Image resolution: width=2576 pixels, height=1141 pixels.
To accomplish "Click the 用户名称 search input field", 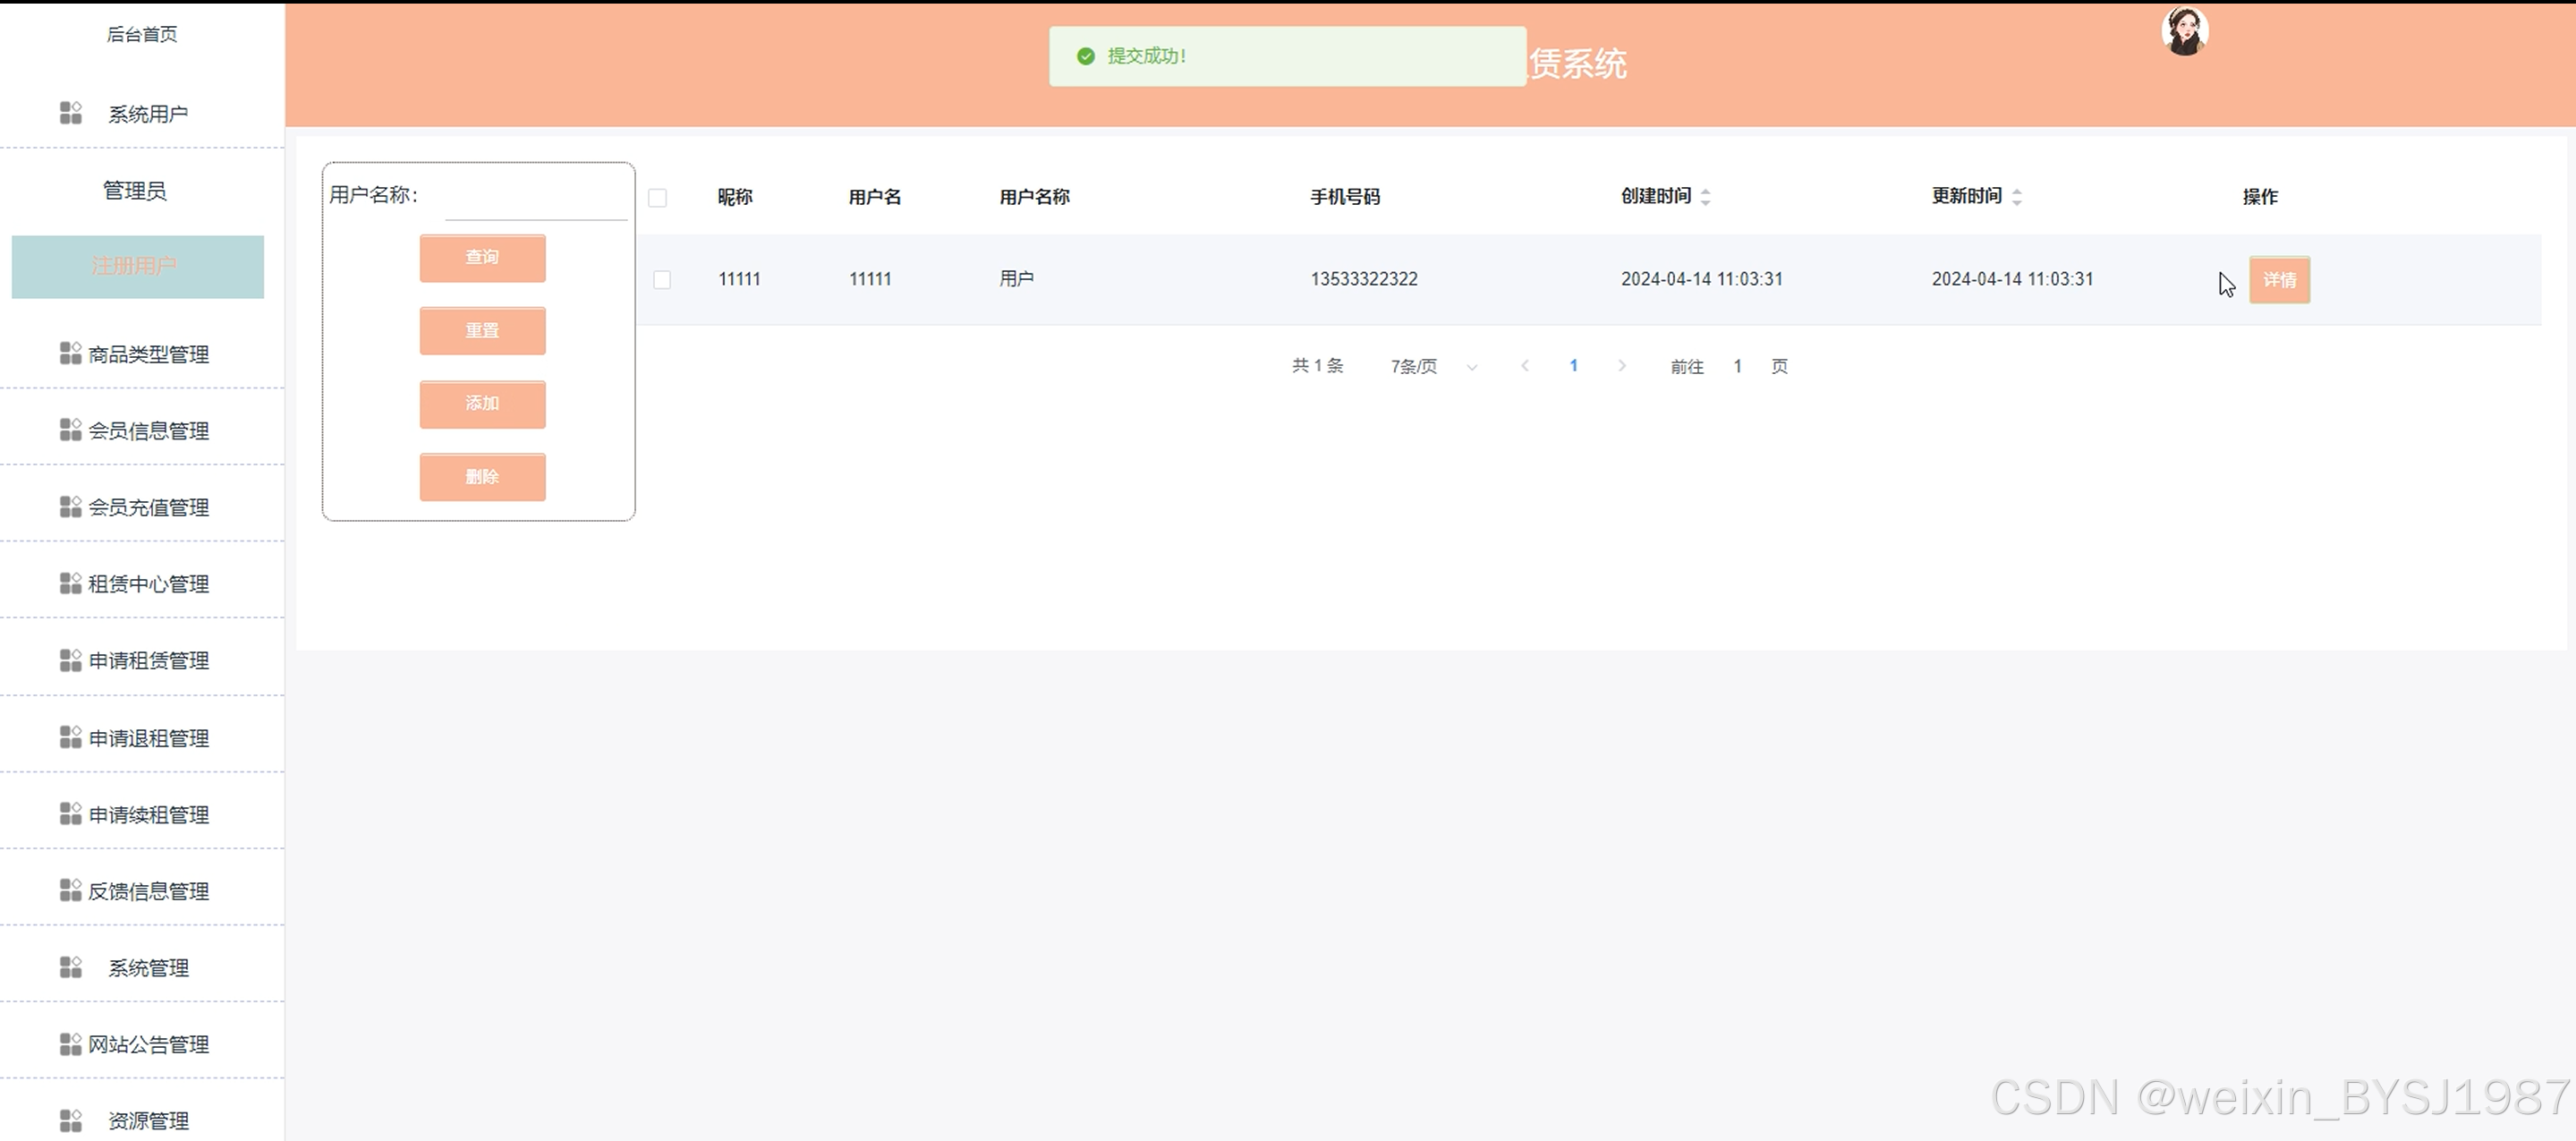I will pos(535,201).
